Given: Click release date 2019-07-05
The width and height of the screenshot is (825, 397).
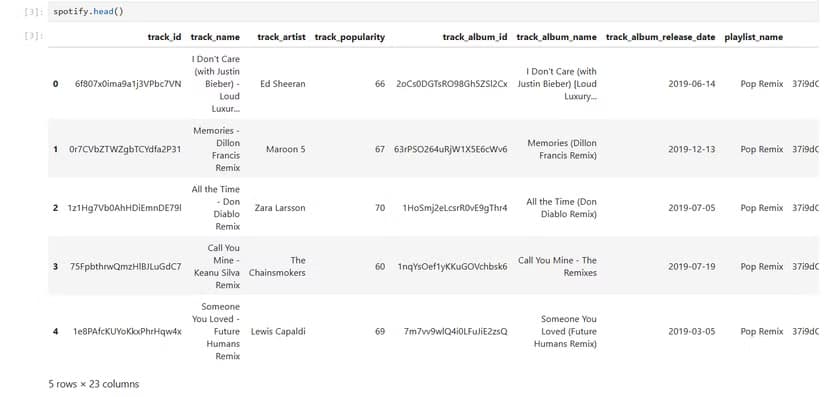Looking at the screenshot, I should coord(692,208).
